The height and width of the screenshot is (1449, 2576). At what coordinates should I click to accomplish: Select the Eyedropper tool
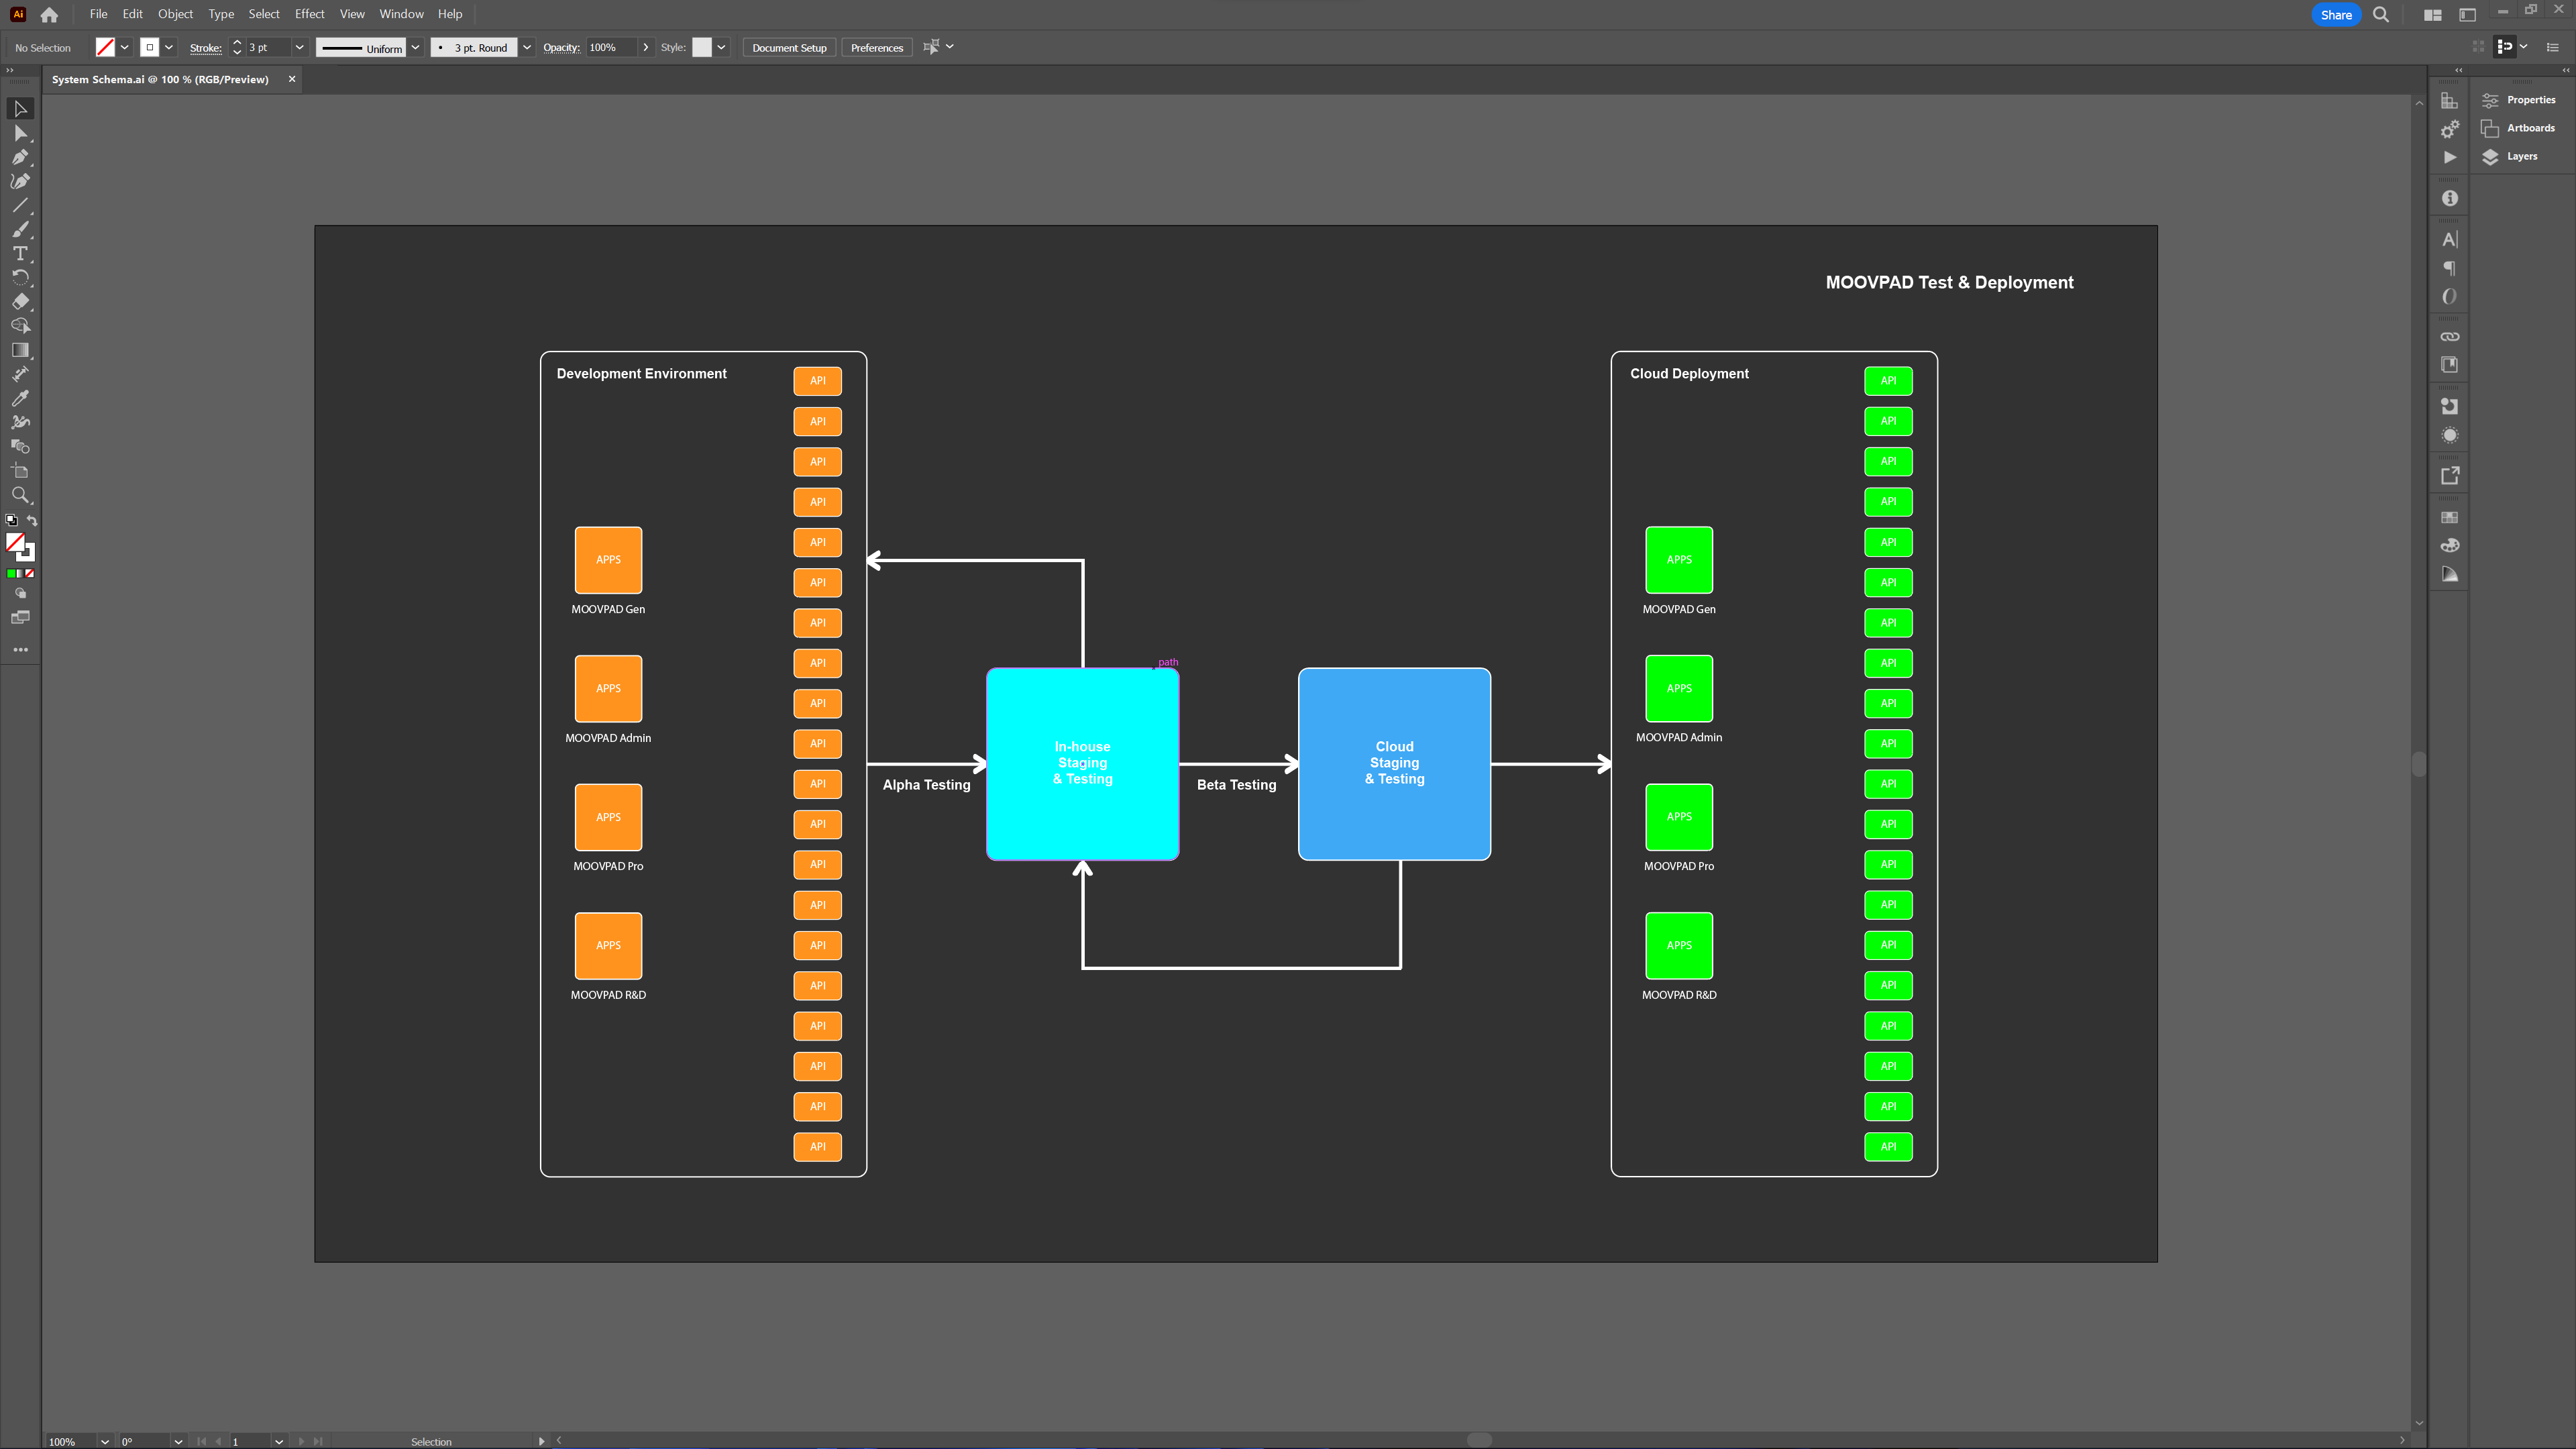(20, 398)
